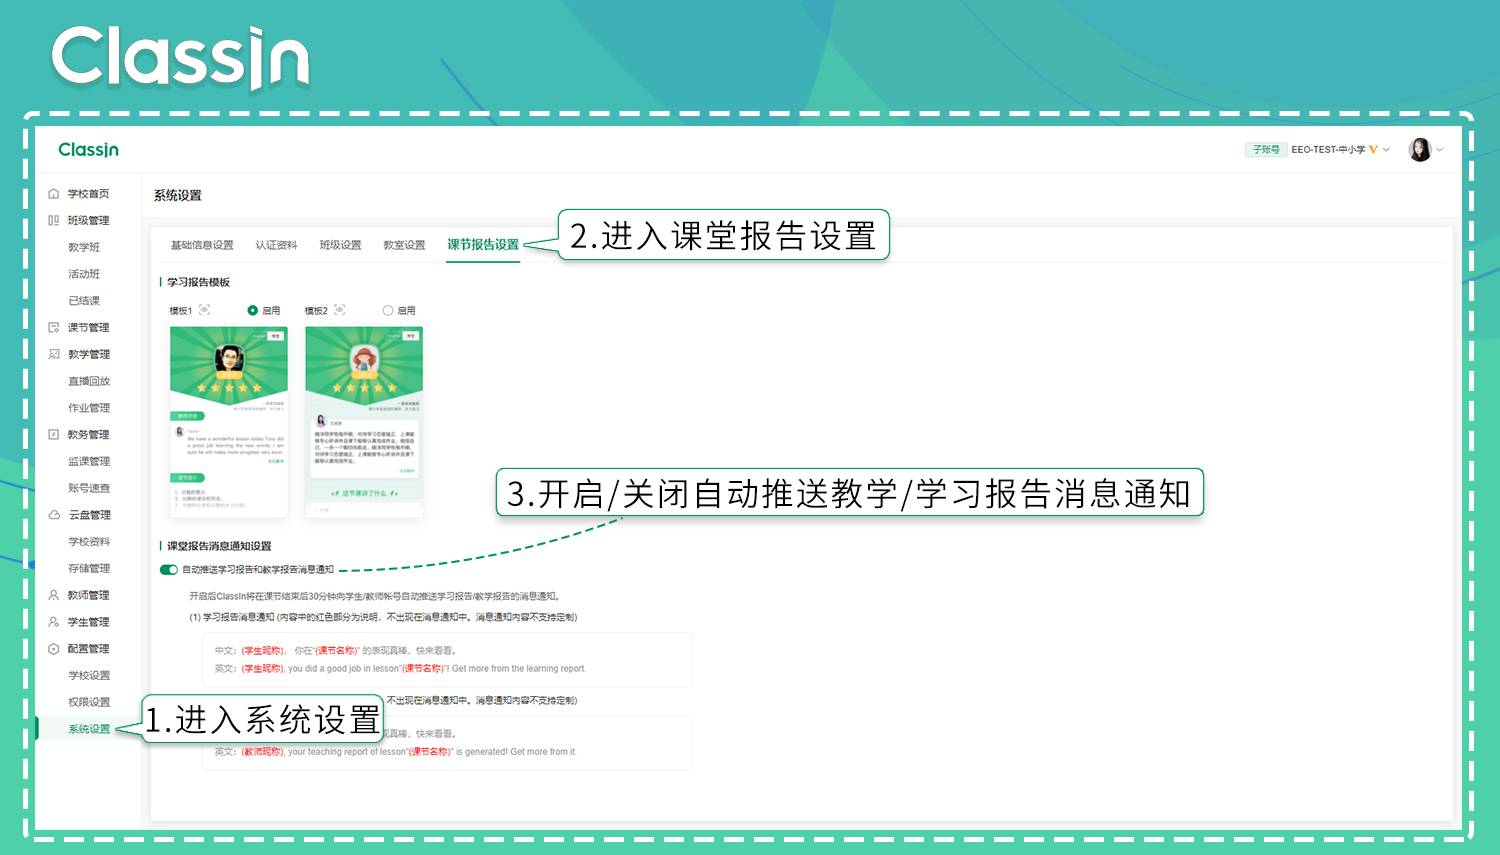Click the 学生管理 person icon

pyautogui.click(x=54, y=622)
